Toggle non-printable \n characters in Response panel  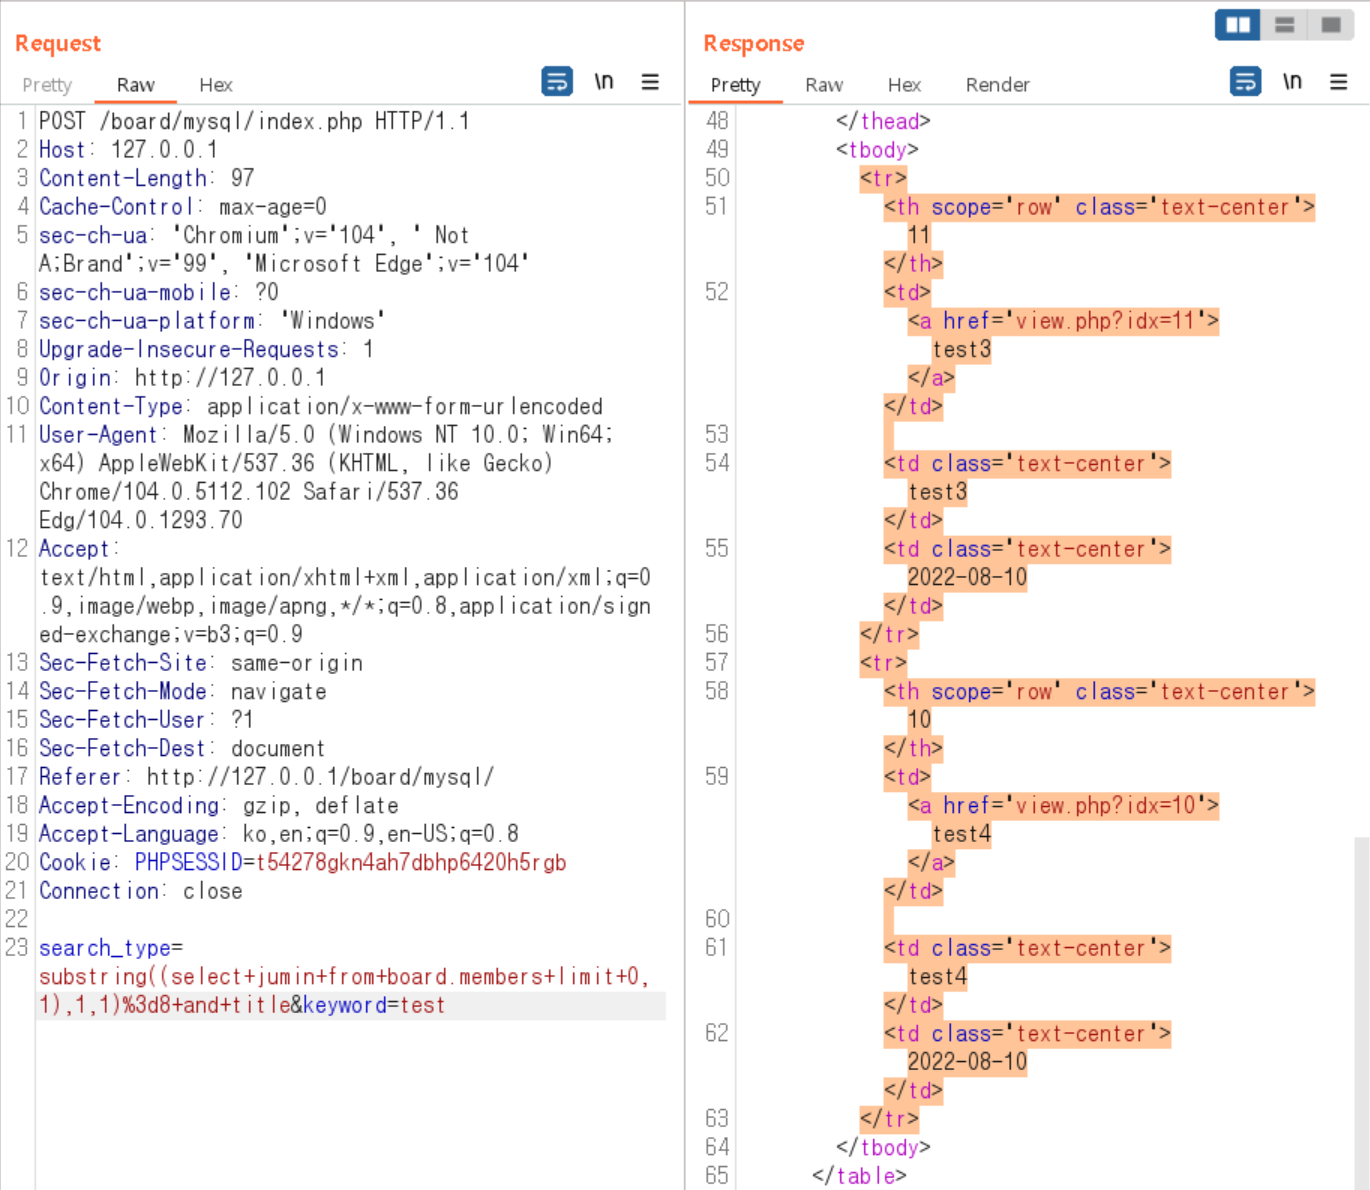coord(1293,81)
